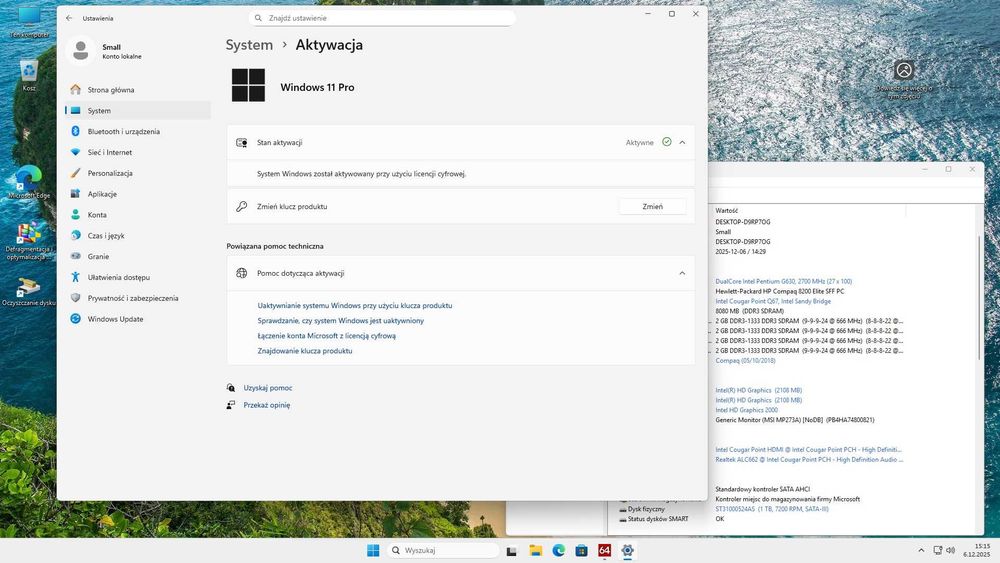1000x563 pixels.
Task: Click the Windows Update icon in sidebar
Action: pyautogui.click(x=75, y=319)
